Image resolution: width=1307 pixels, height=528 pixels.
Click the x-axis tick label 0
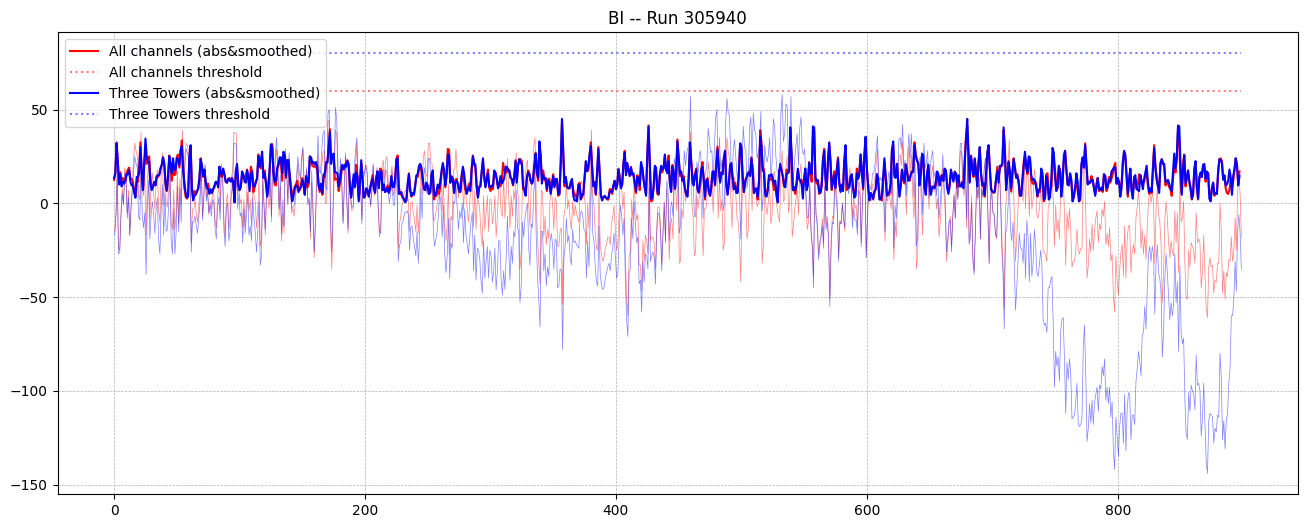[114, 509]
